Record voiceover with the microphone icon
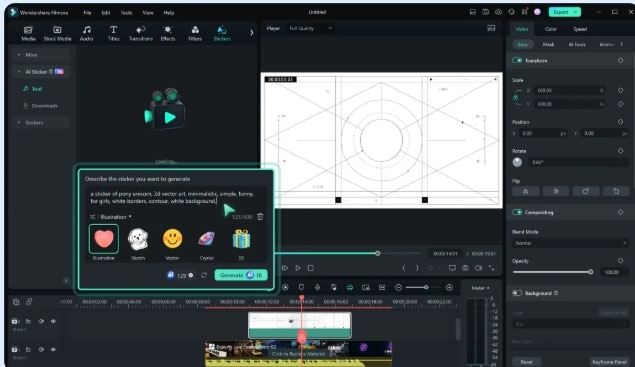Viewport: 635px width, 367px height. click(318, 287)
